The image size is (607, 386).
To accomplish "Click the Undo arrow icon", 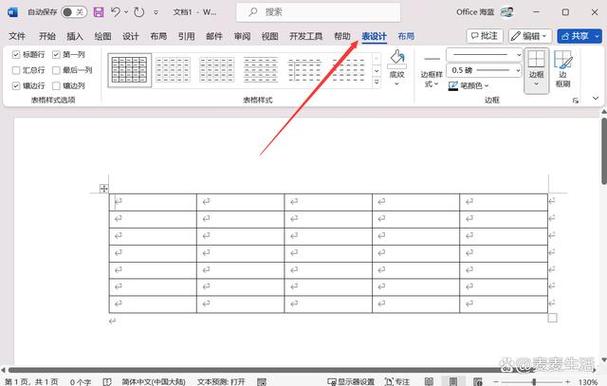I will coord(115,12).
